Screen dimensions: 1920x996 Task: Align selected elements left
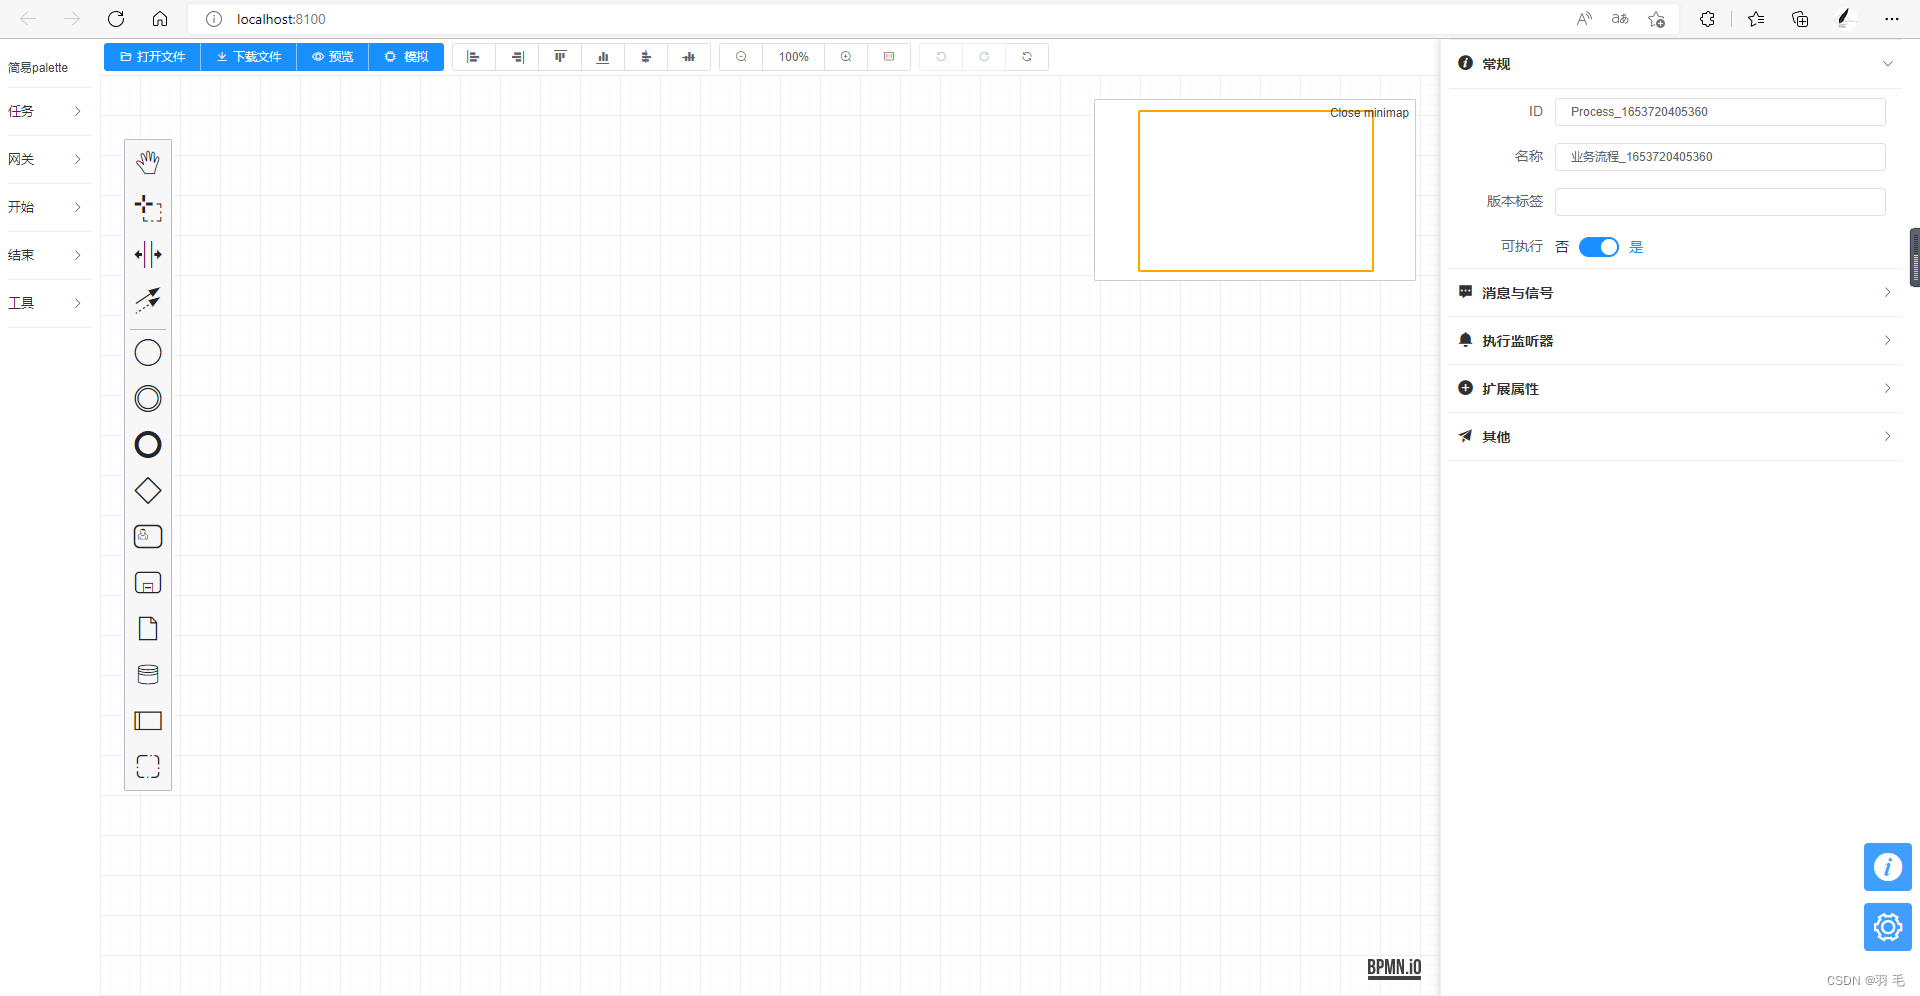pos(473,57)
